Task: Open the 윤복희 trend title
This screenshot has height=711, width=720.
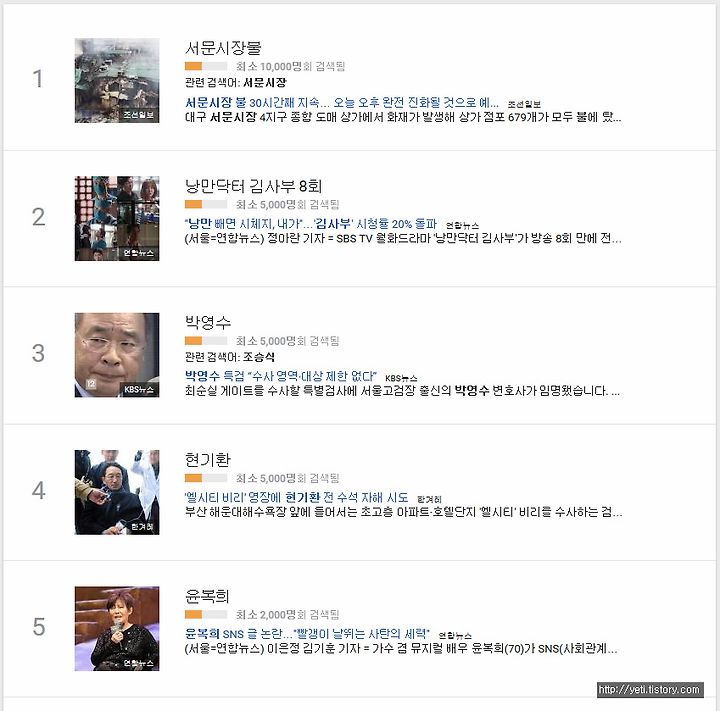Action: (207, 596)
